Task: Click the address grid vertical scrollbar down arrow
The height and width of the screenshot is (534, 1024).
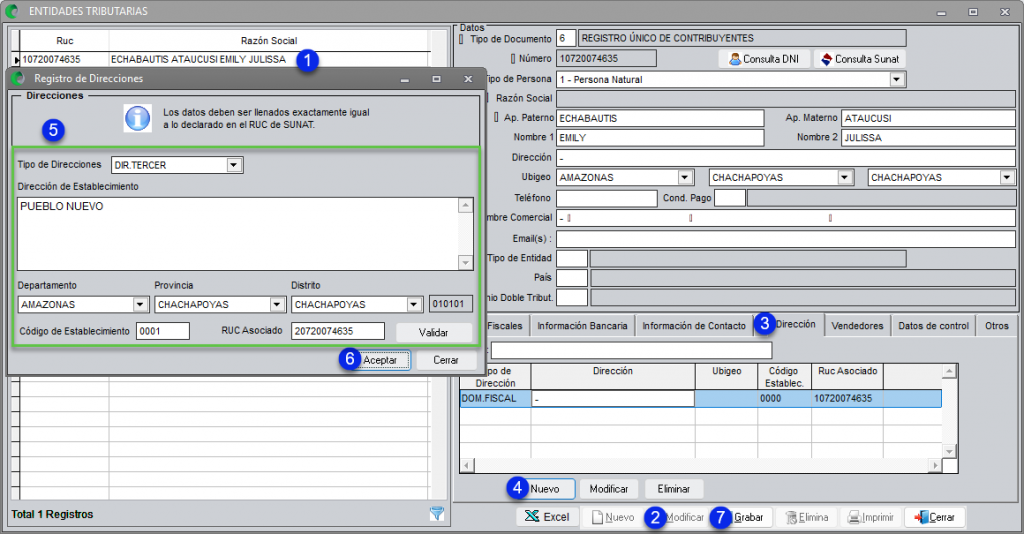Action: click(x=950, y=451)
